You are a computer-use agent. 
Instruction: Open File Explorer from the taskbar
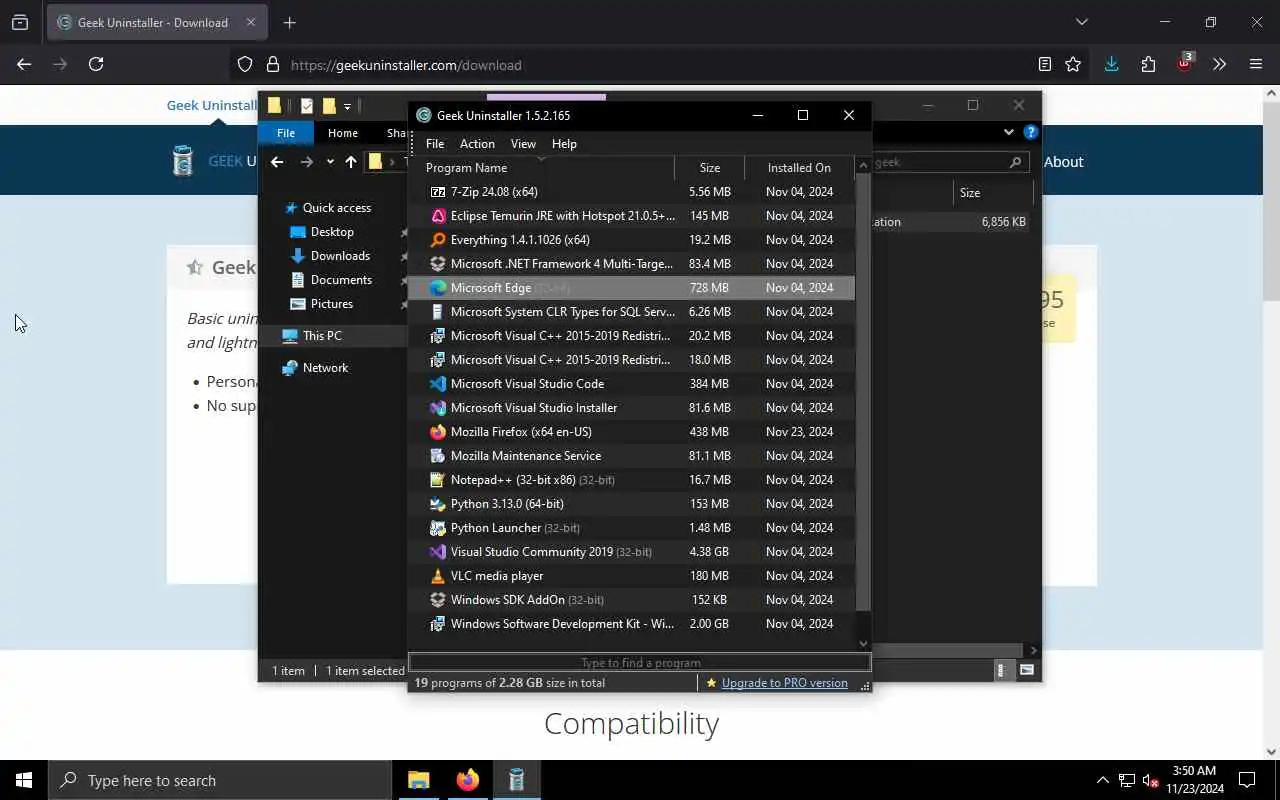tap(418, 780)
